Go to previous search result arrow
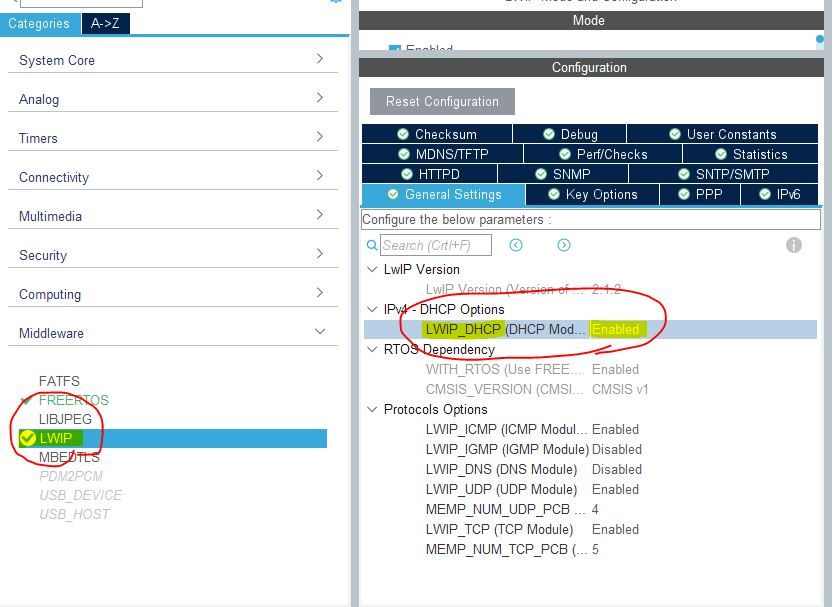Image resolution: width=839 pixels, height=607 pixels. tap(516, 245)
